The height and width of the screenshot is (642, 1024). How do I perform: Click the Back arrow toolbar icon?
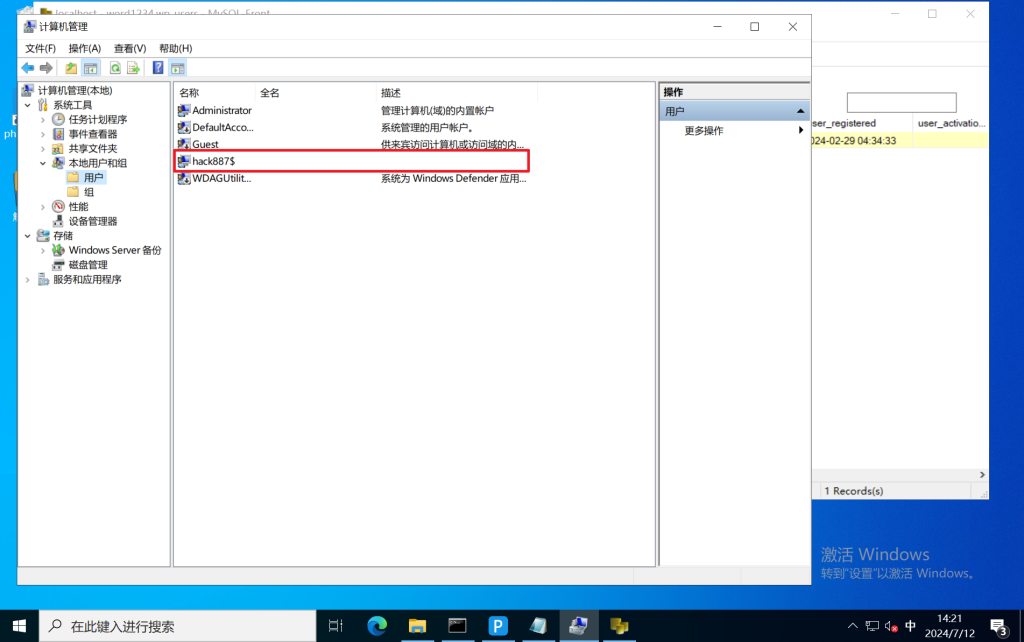tap(28, 68)
